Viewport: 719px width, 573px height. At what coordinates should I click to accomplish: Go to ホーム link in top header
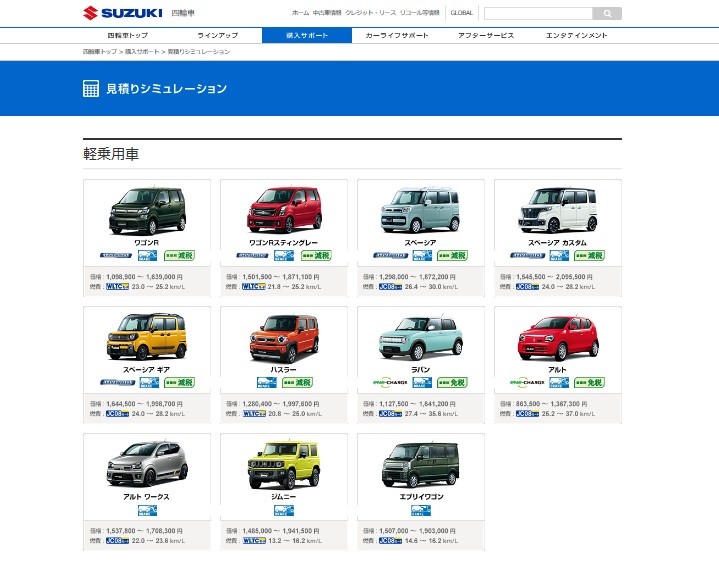coord(300,13)
